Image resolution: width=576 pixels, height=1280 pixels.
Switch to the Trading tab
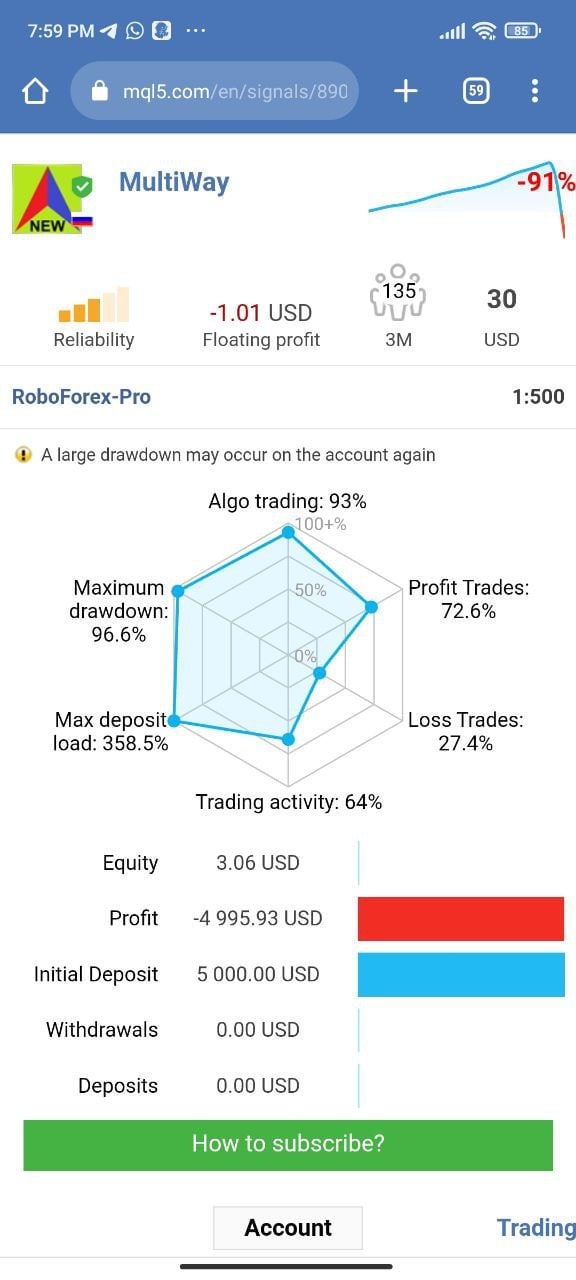coord(536,1228)
